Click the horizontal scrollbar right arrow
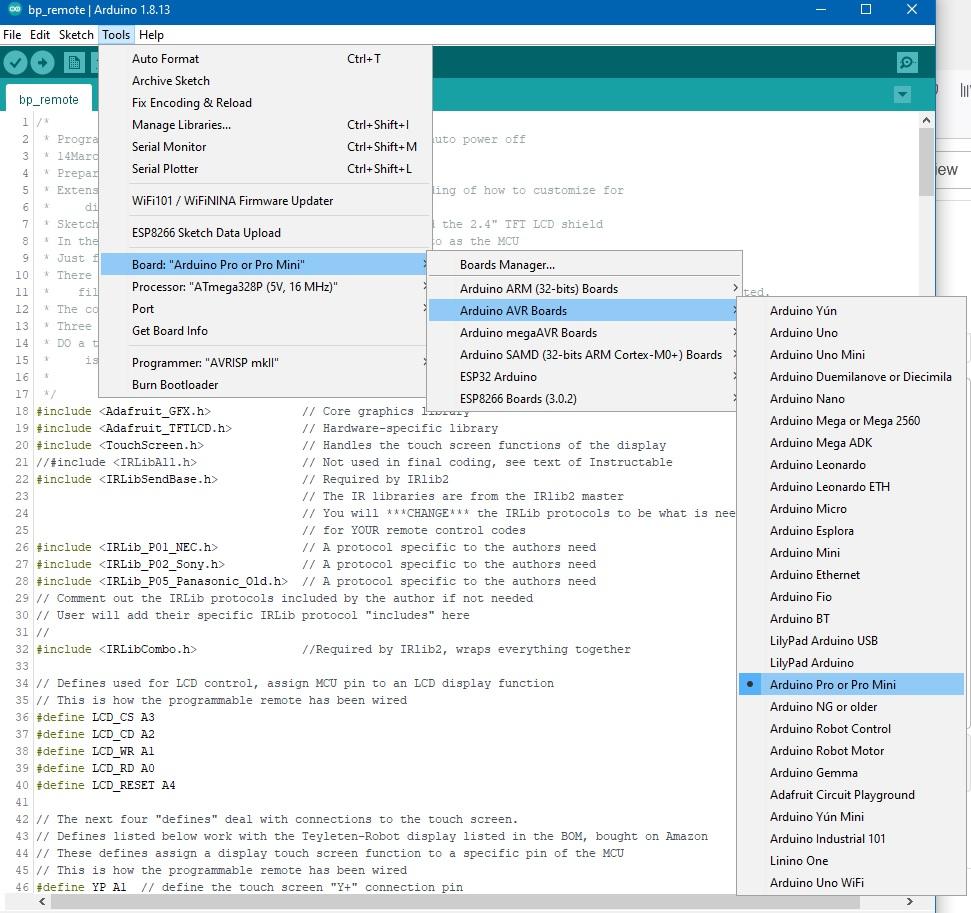971x913 pixels. click(x=909, y=901)
